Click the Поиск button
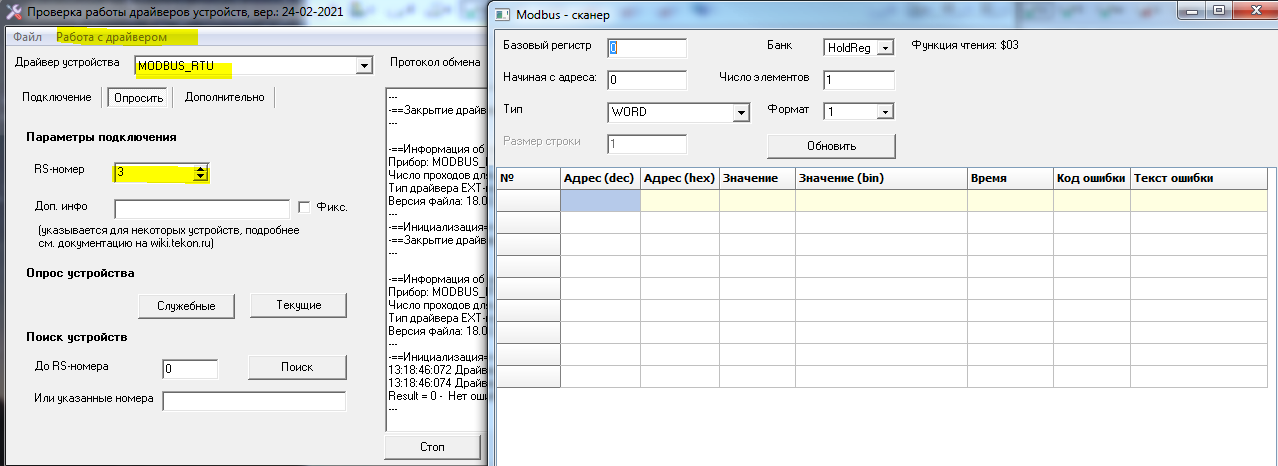 tap(297, 367)
